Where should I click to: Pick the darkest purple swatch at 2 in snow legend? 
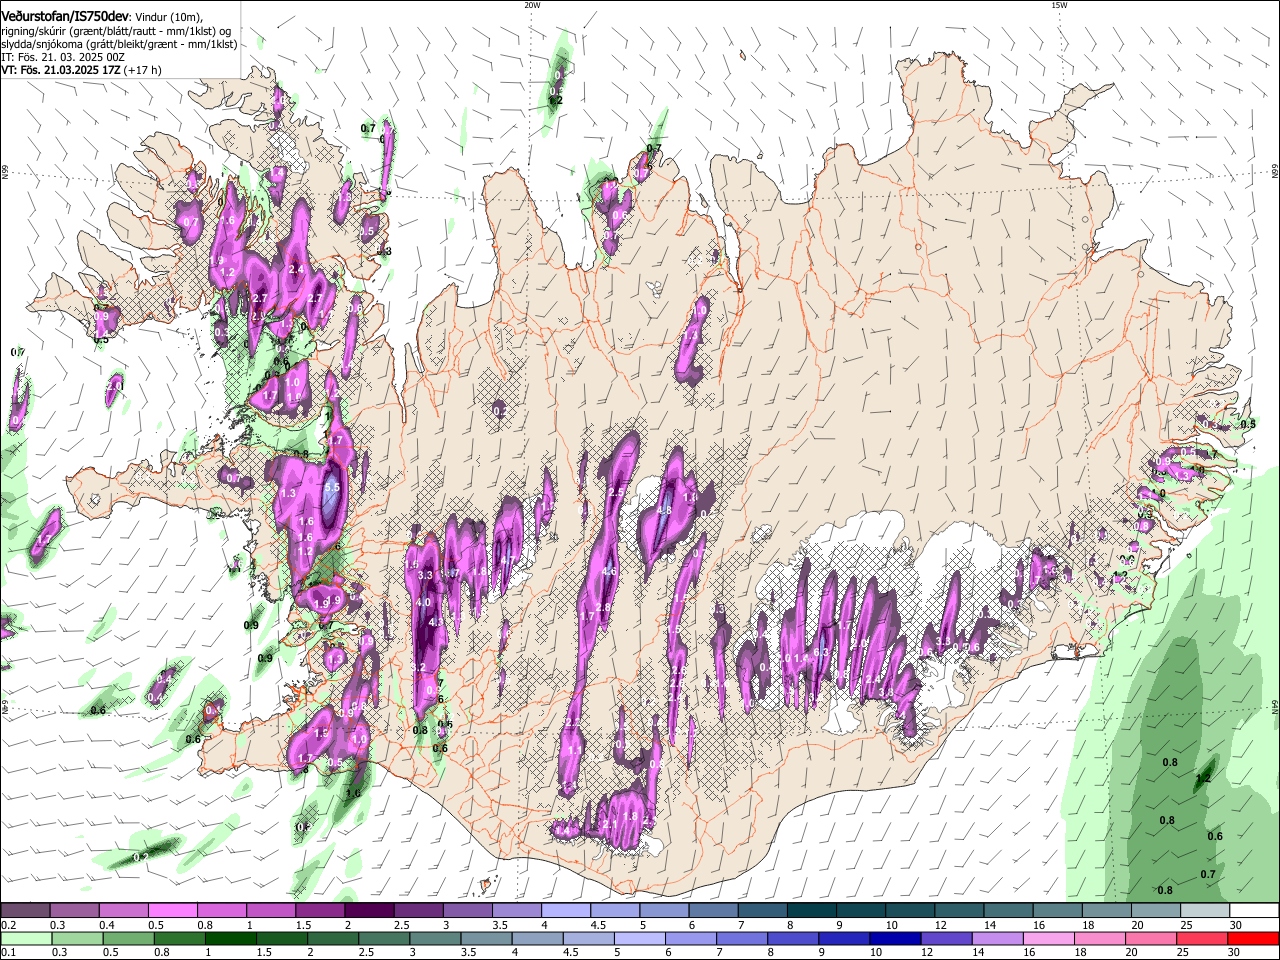369,910
